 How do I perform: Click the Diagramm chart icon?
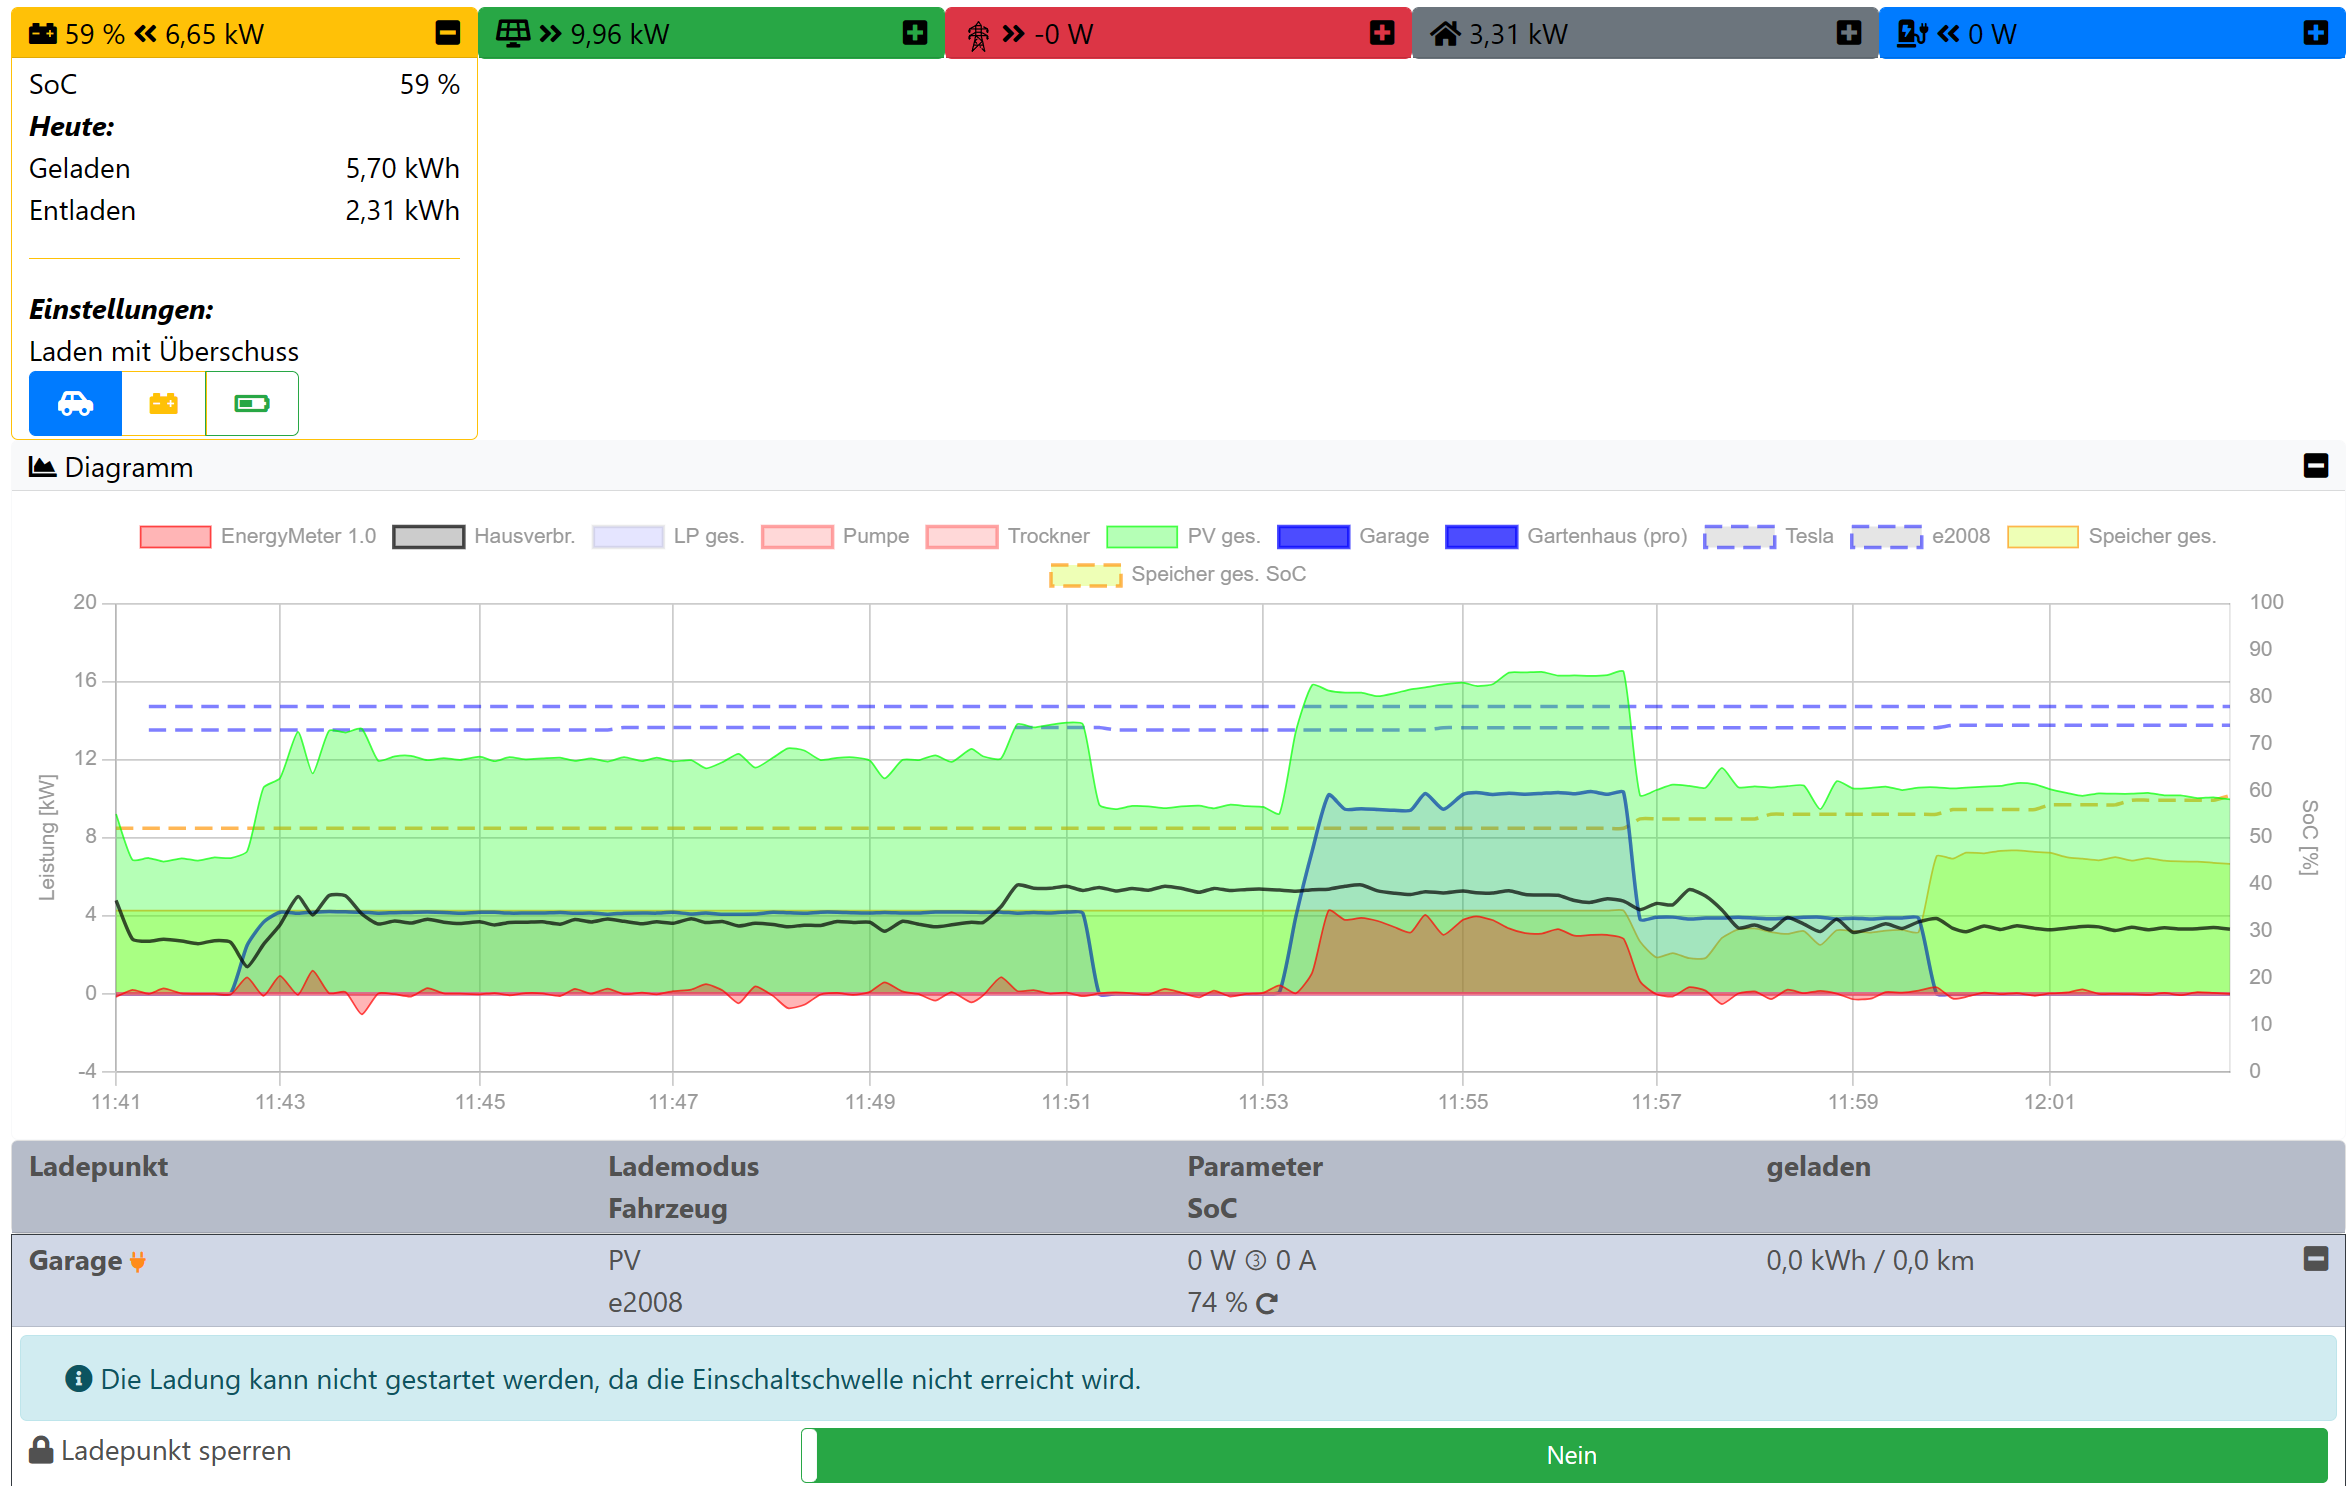pyautogui.click(x=42, y=467)
